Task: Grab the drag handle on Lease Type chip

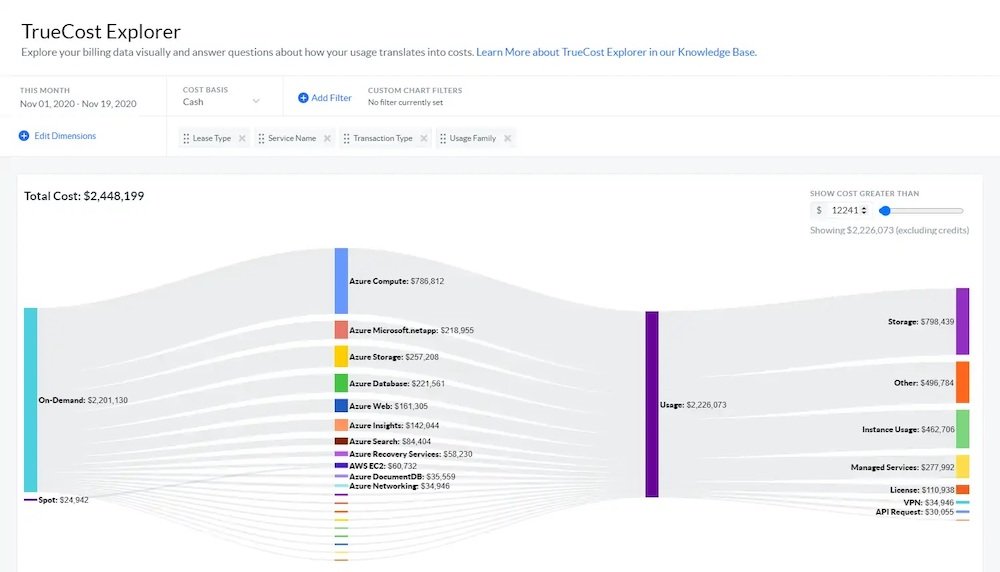Action: pos(186,138)
